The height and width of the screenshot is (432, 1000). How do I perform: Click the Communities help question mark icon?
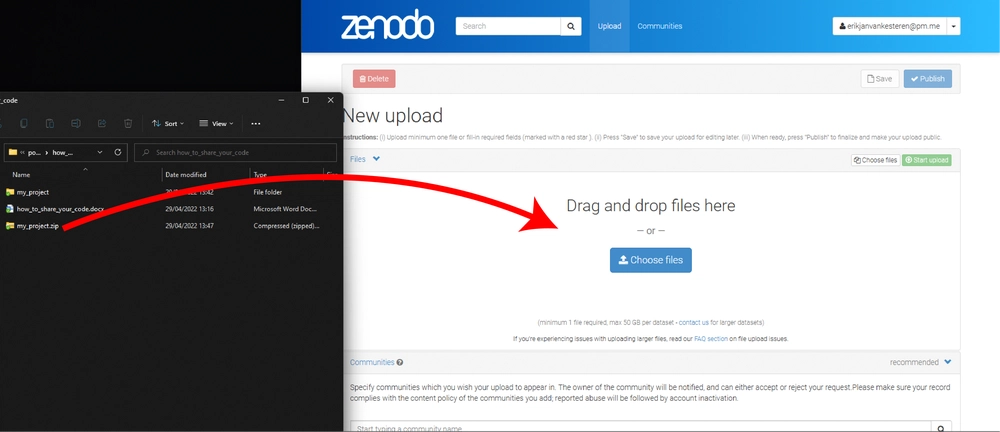tap(400, 362)
